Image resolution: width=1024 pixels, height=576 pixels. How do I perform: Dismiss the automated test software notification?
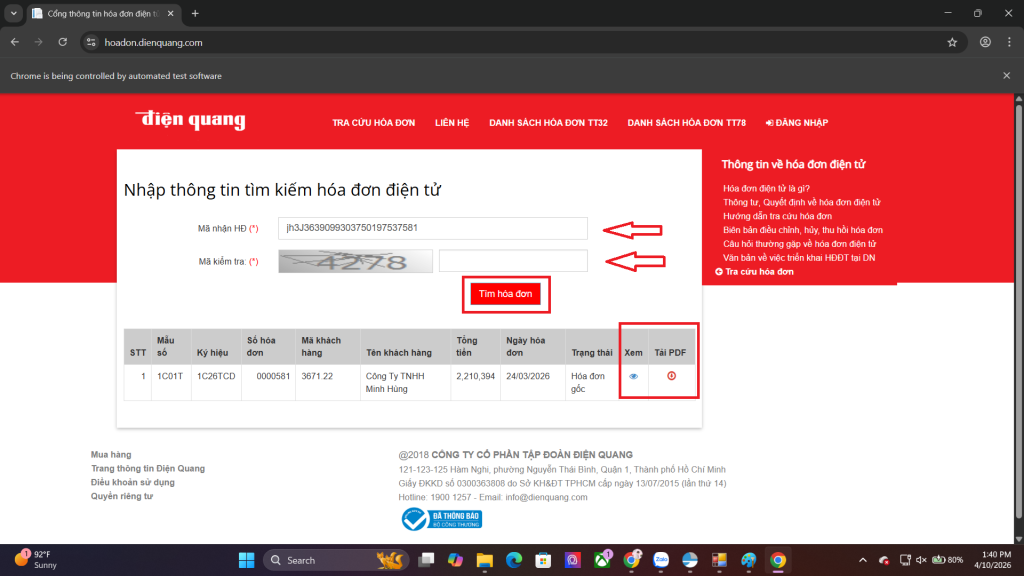(1006, 76)
